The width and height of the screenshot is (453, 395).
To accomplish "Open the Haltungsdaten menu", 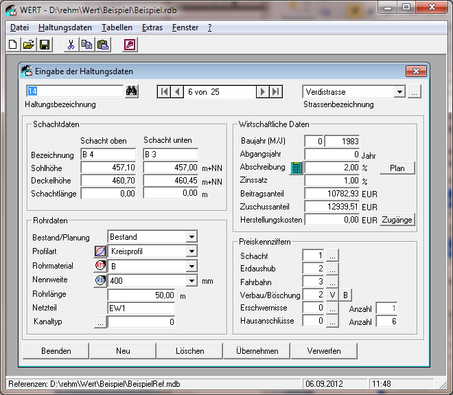I will tap(65, 28).
